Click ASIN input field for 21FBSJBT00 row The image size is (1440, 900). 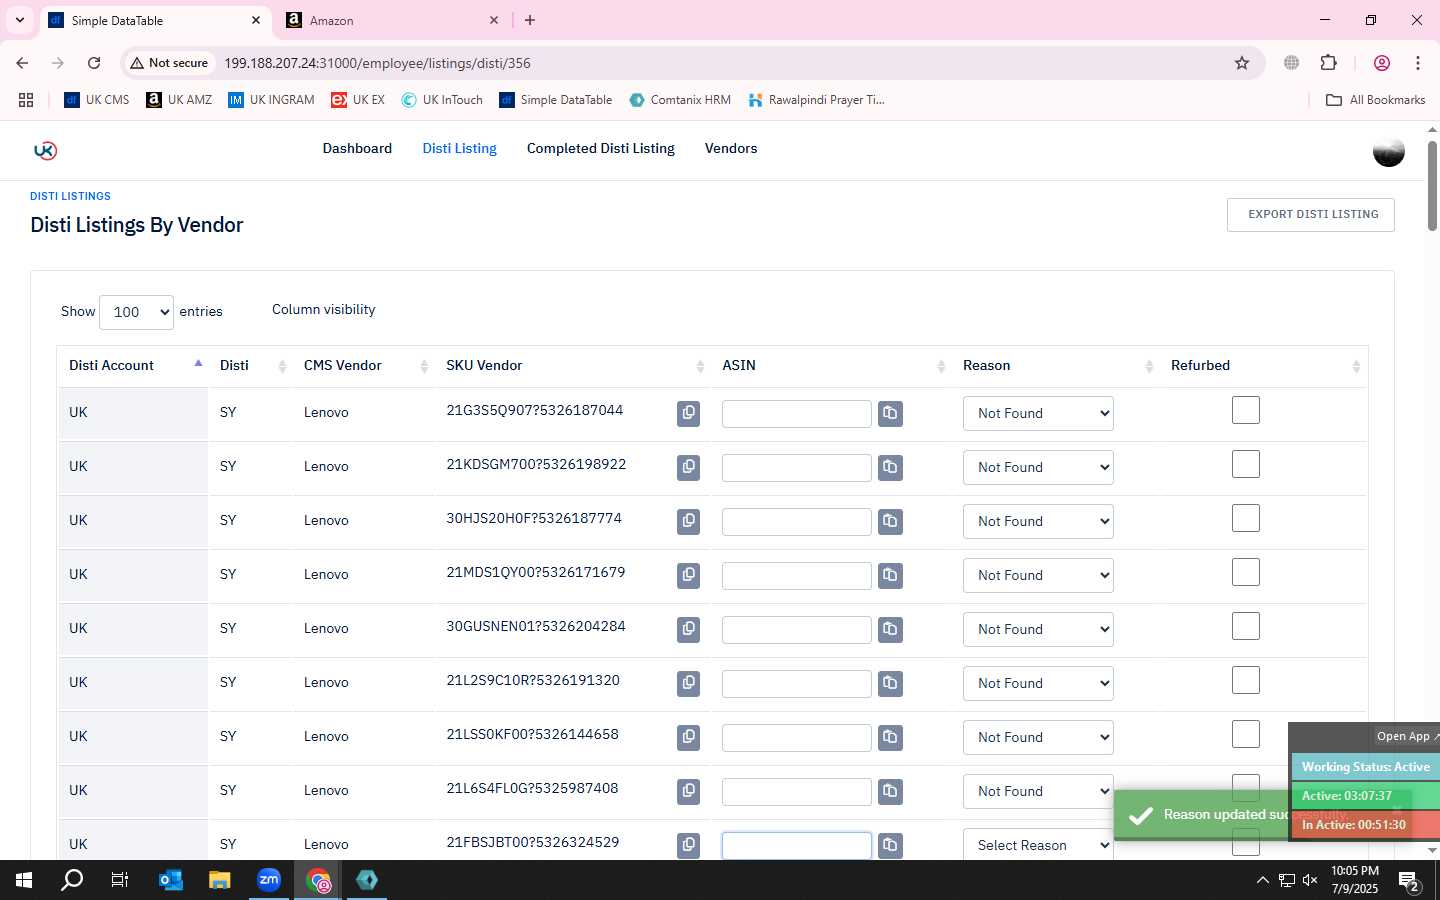[797, 846]
